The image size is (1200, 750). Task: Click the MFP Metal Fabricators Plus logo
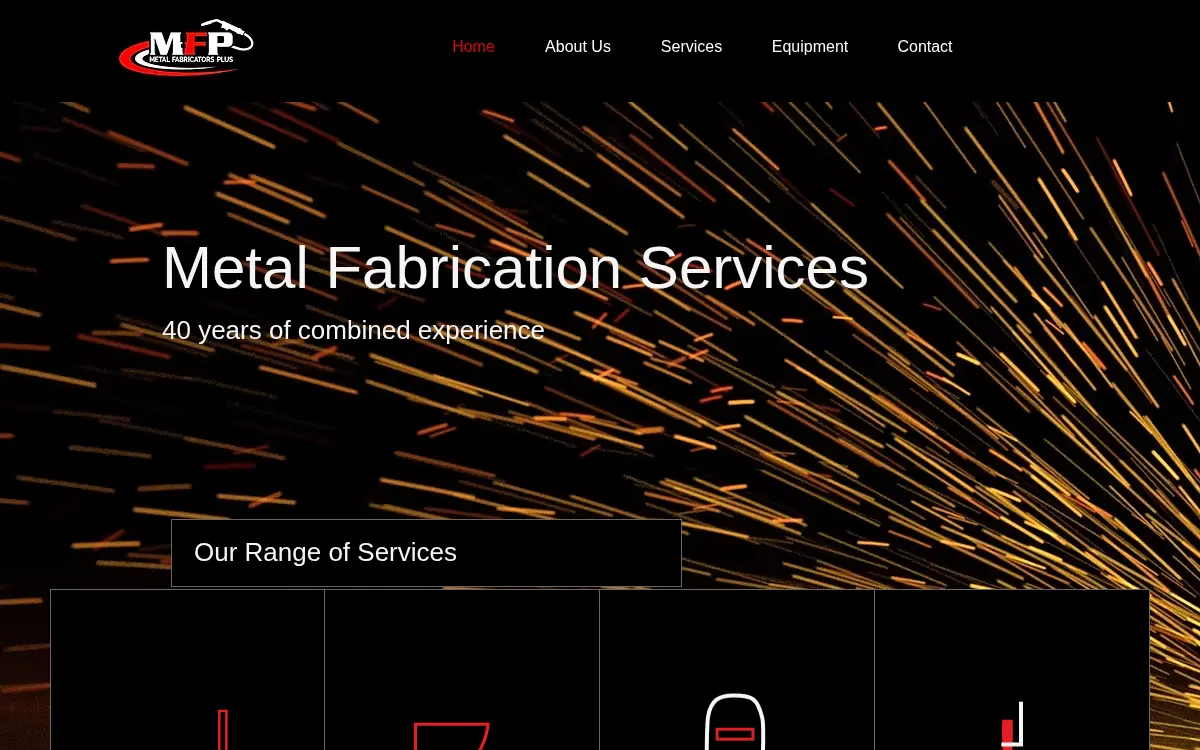pos(186,47)
